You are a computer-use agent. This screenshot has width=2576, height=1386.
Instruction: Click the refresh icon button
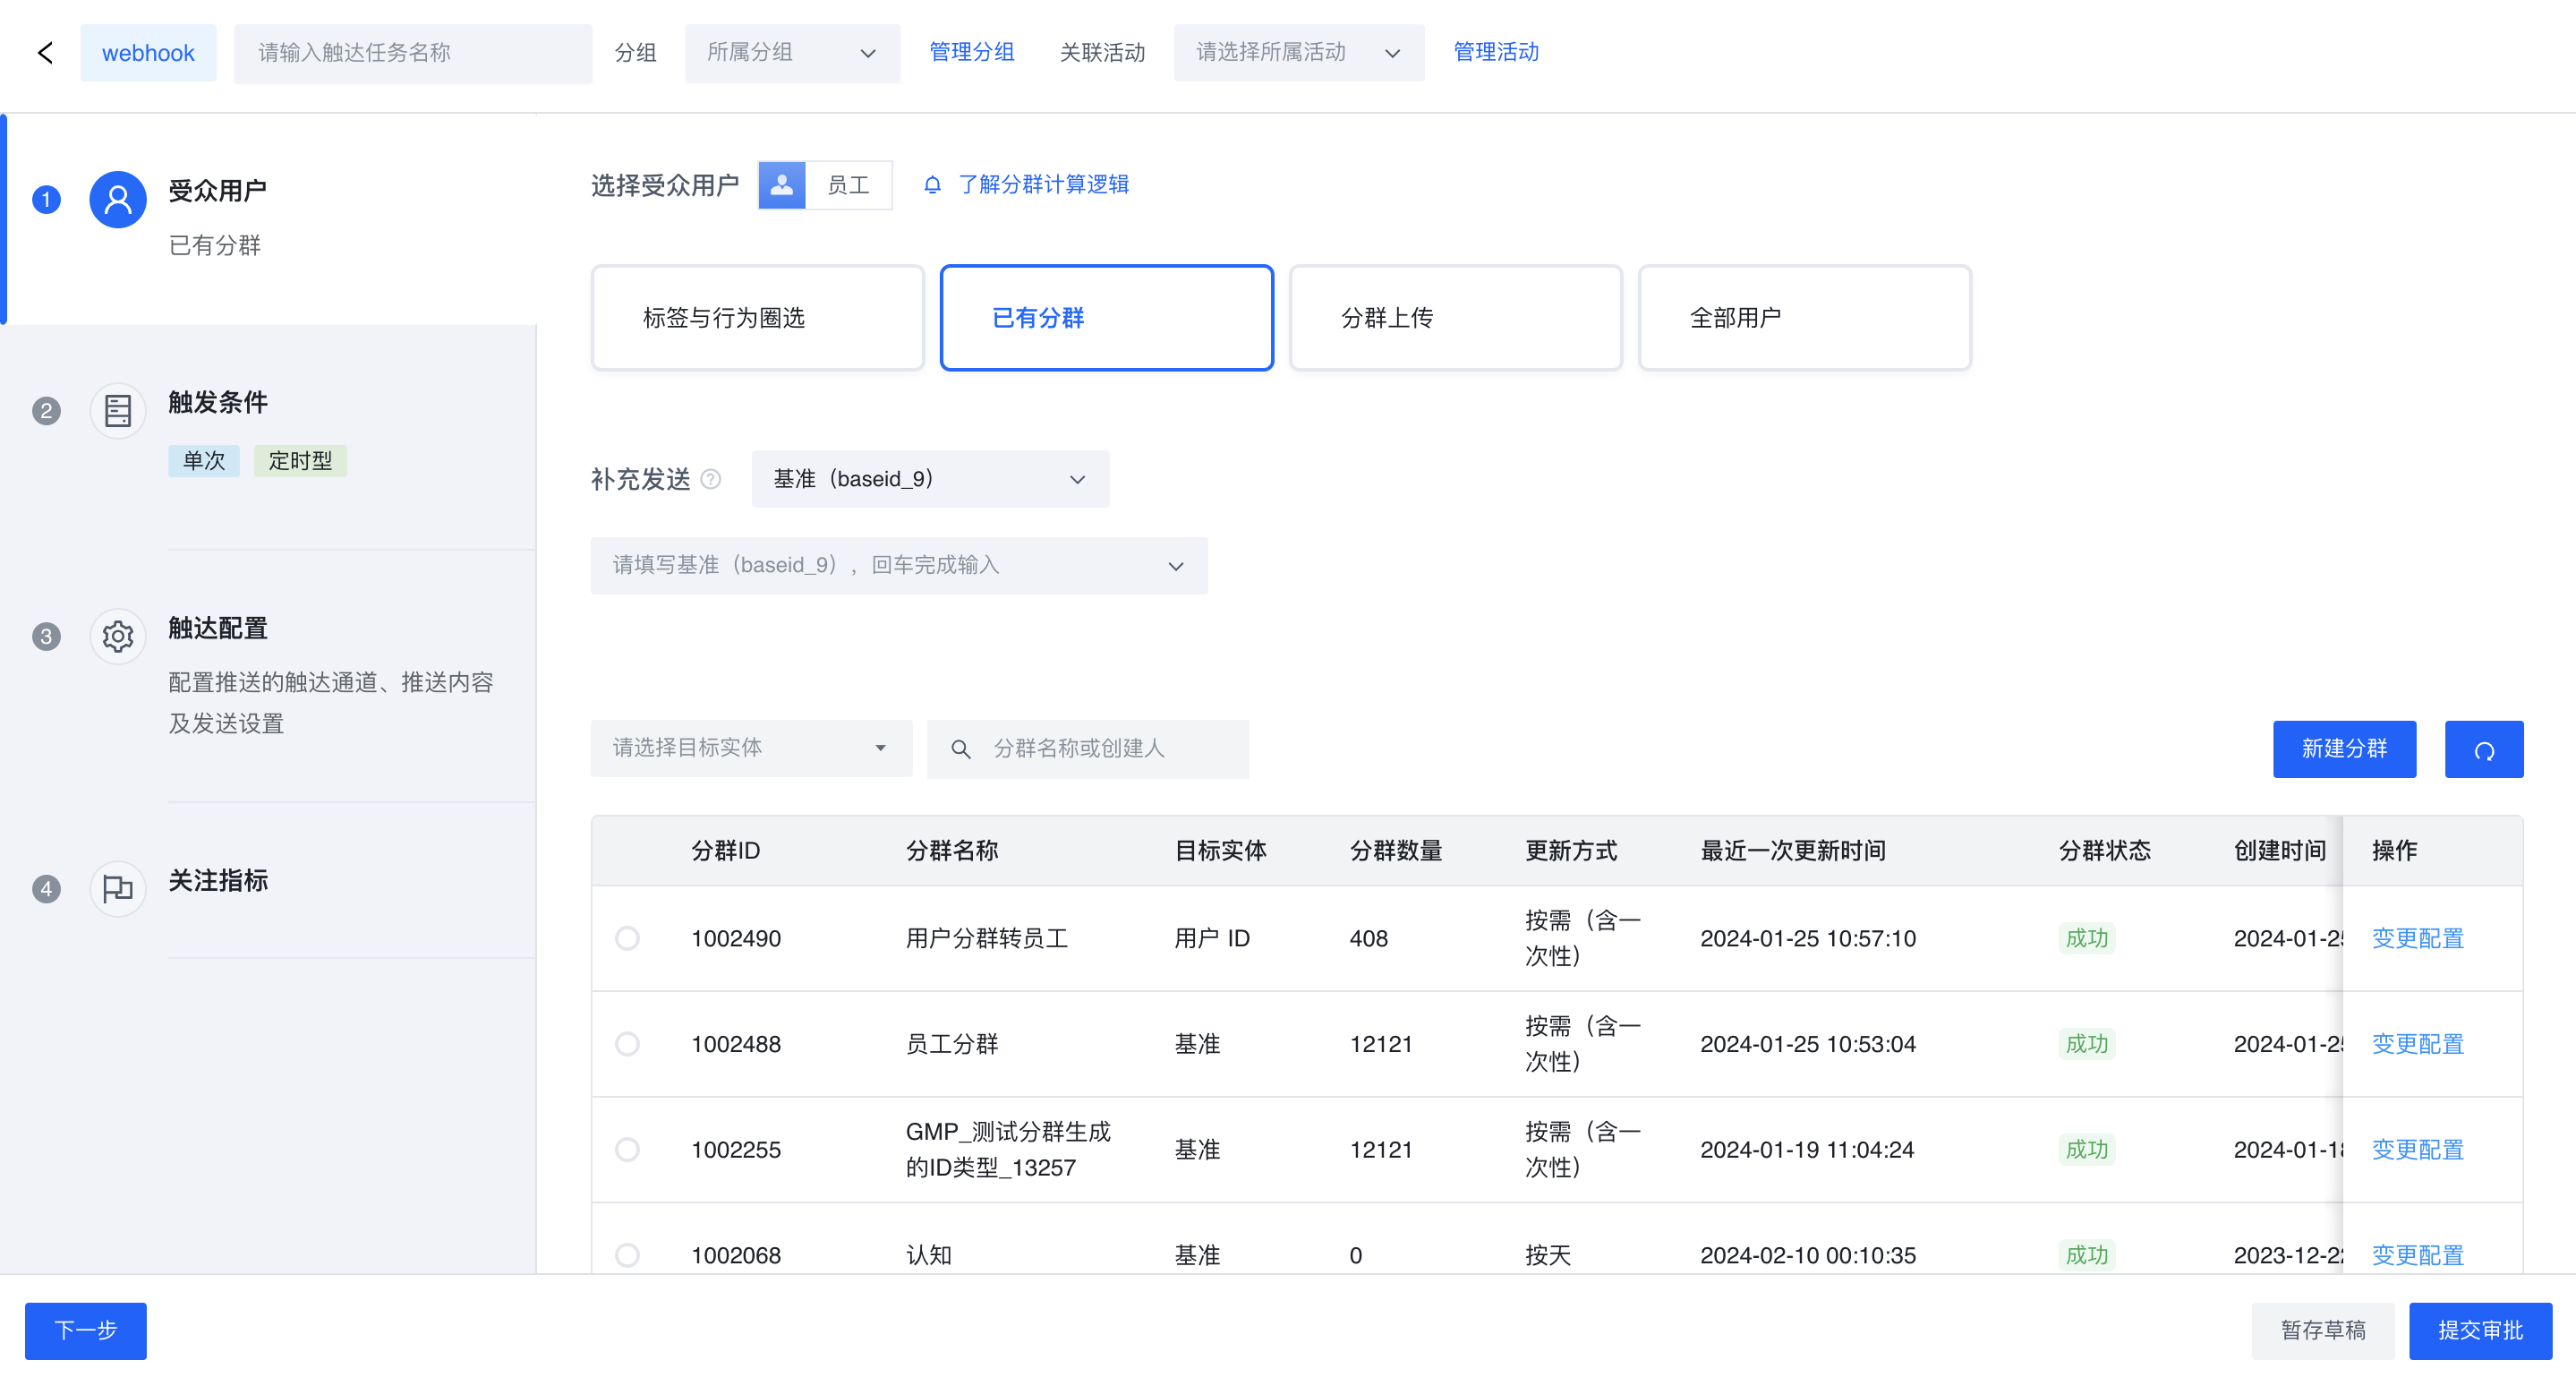[2483, 749]
